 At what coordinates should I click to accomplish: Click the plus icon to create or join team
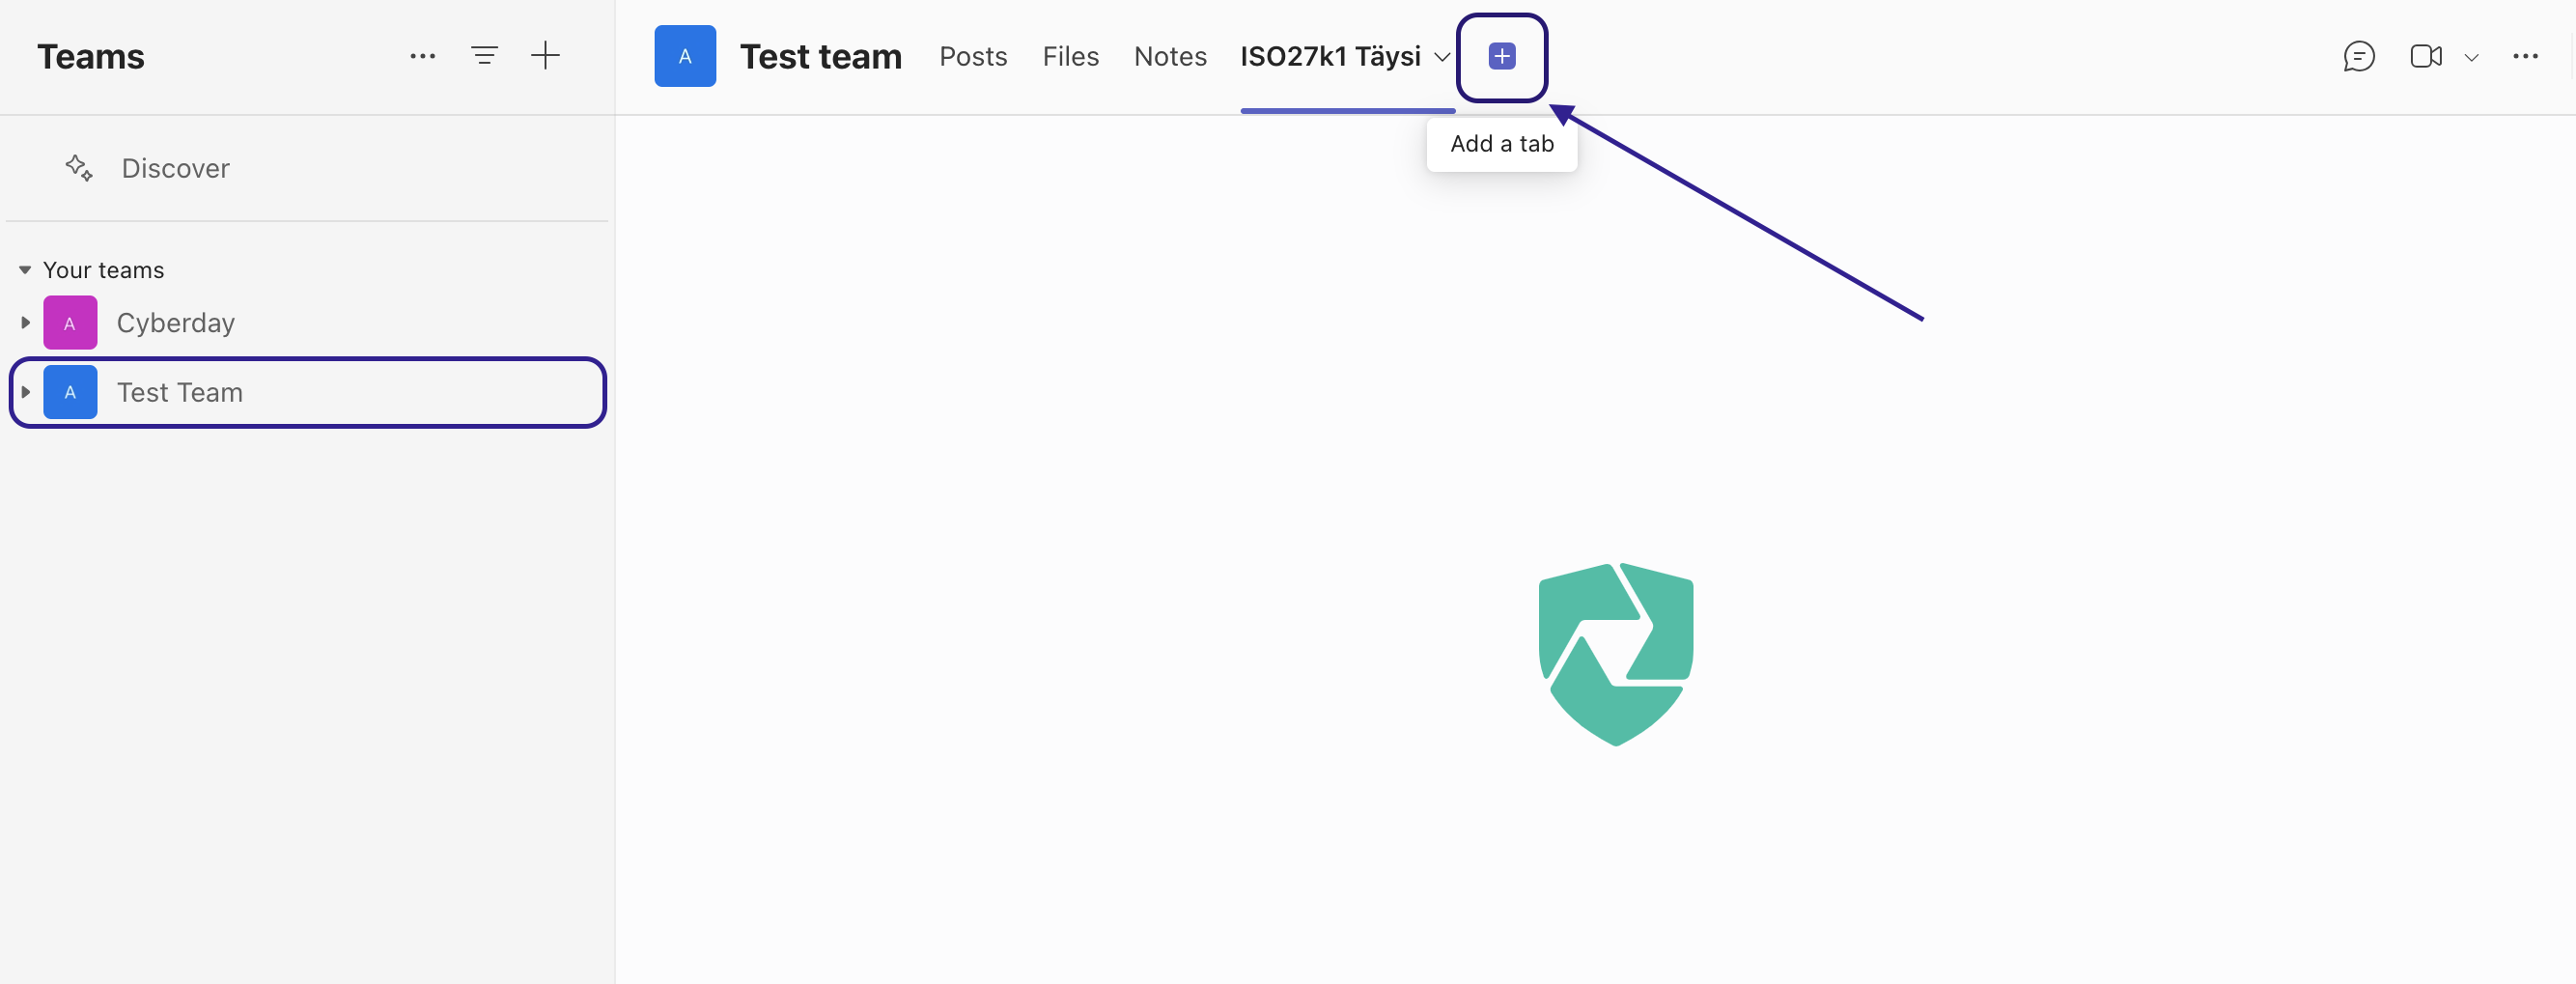click(x=545, y=56)
